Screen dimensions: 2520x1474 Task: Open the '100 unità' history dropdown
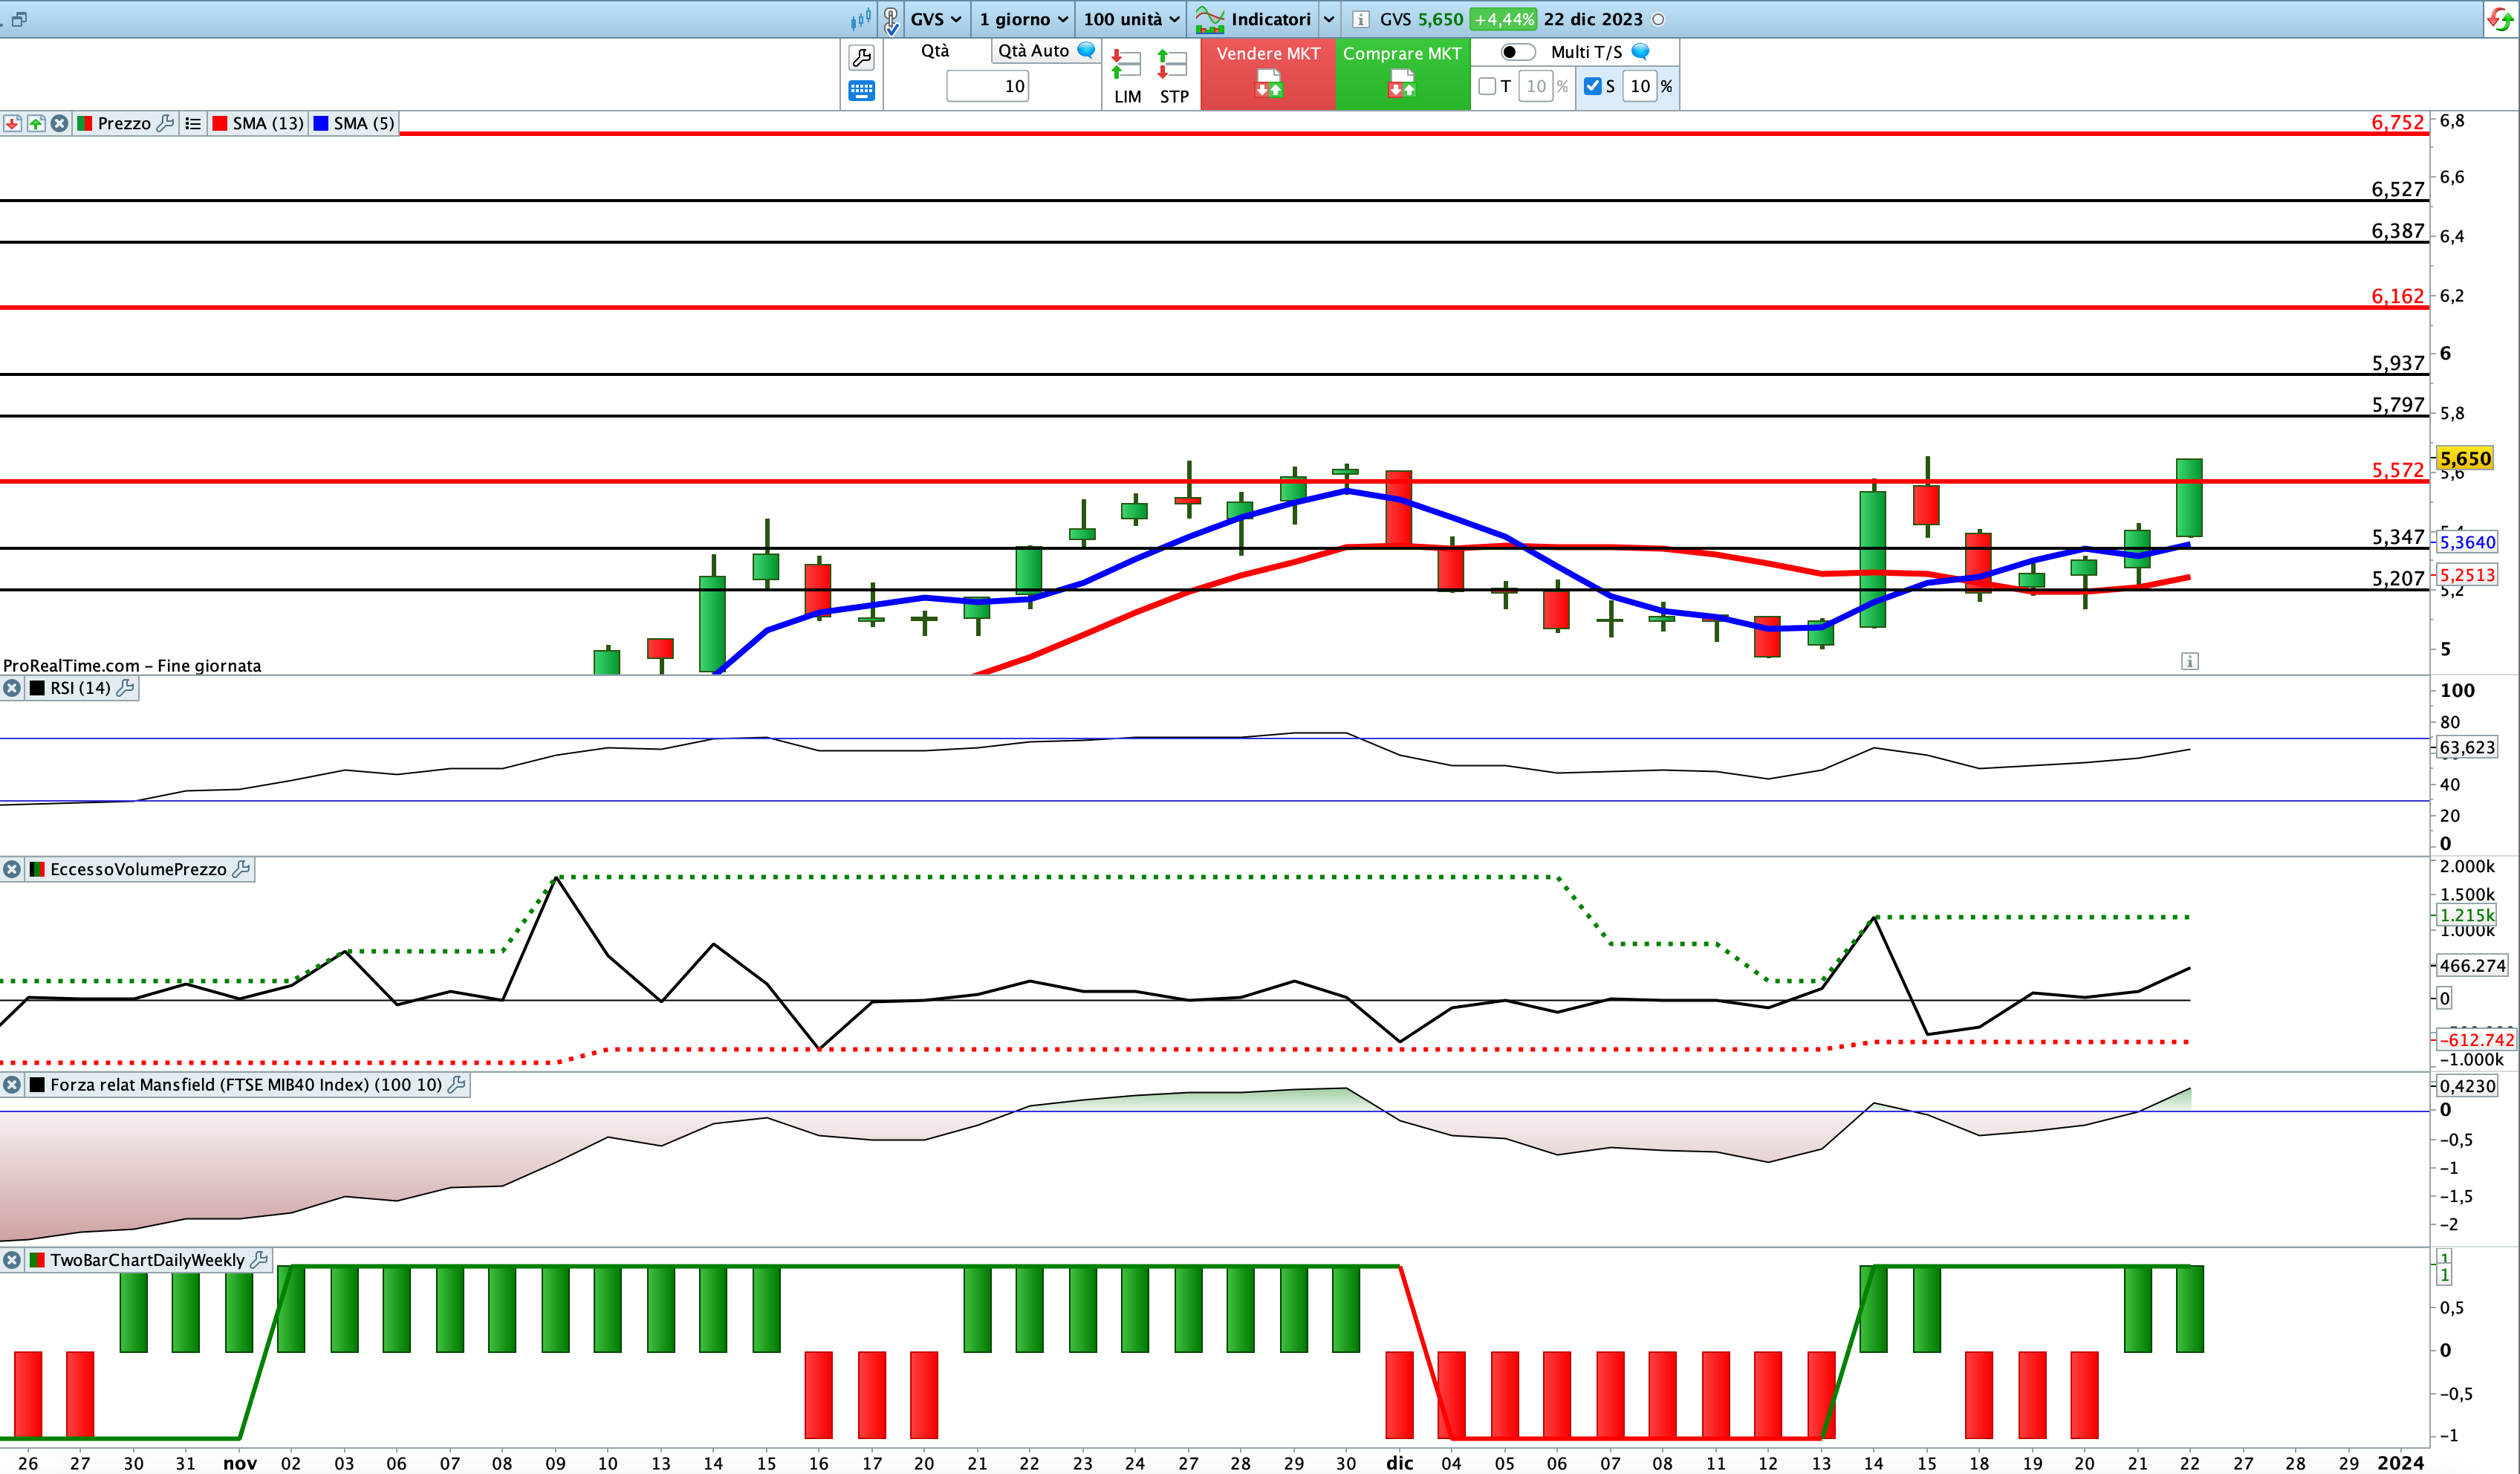1131,19
